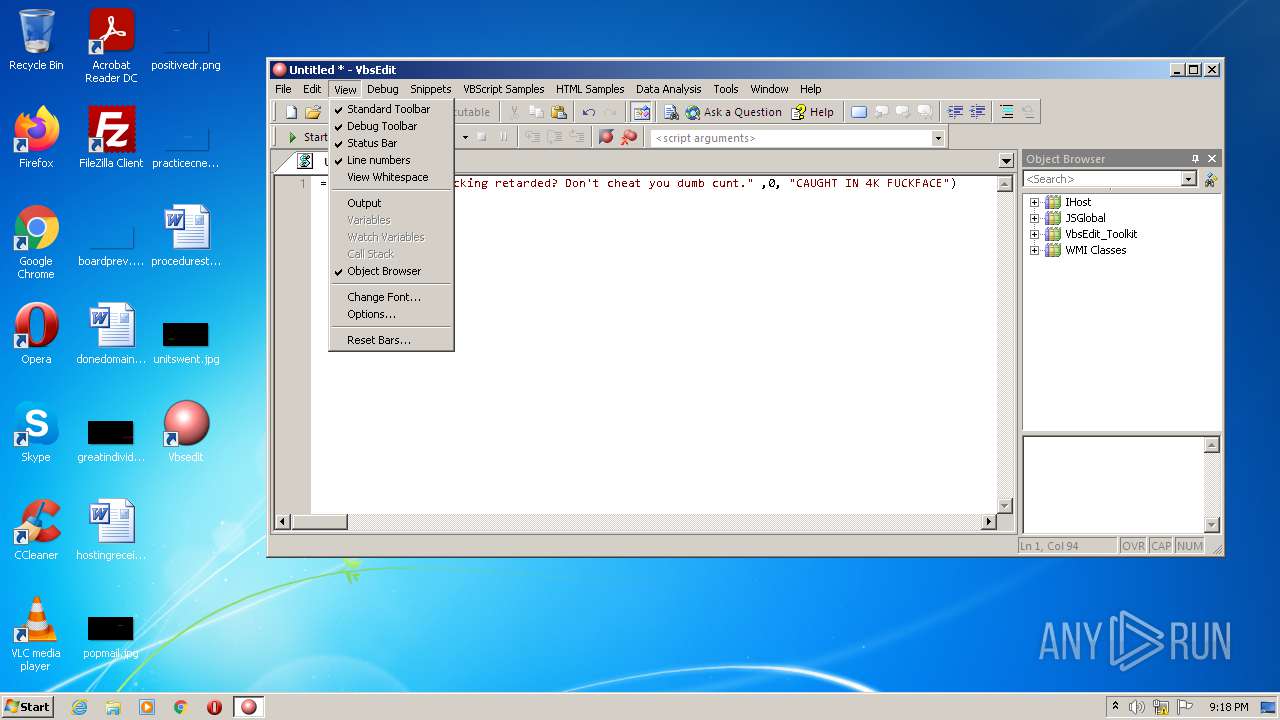
Task: Toggle OVR indicator in status bar
Action: point(1133,546)
